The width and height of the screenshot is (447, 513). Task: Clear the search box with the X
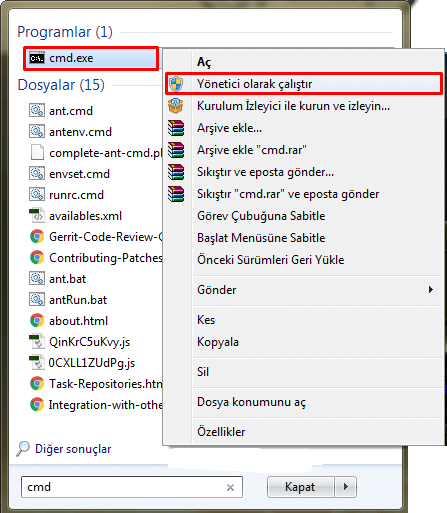coord(230,488)
